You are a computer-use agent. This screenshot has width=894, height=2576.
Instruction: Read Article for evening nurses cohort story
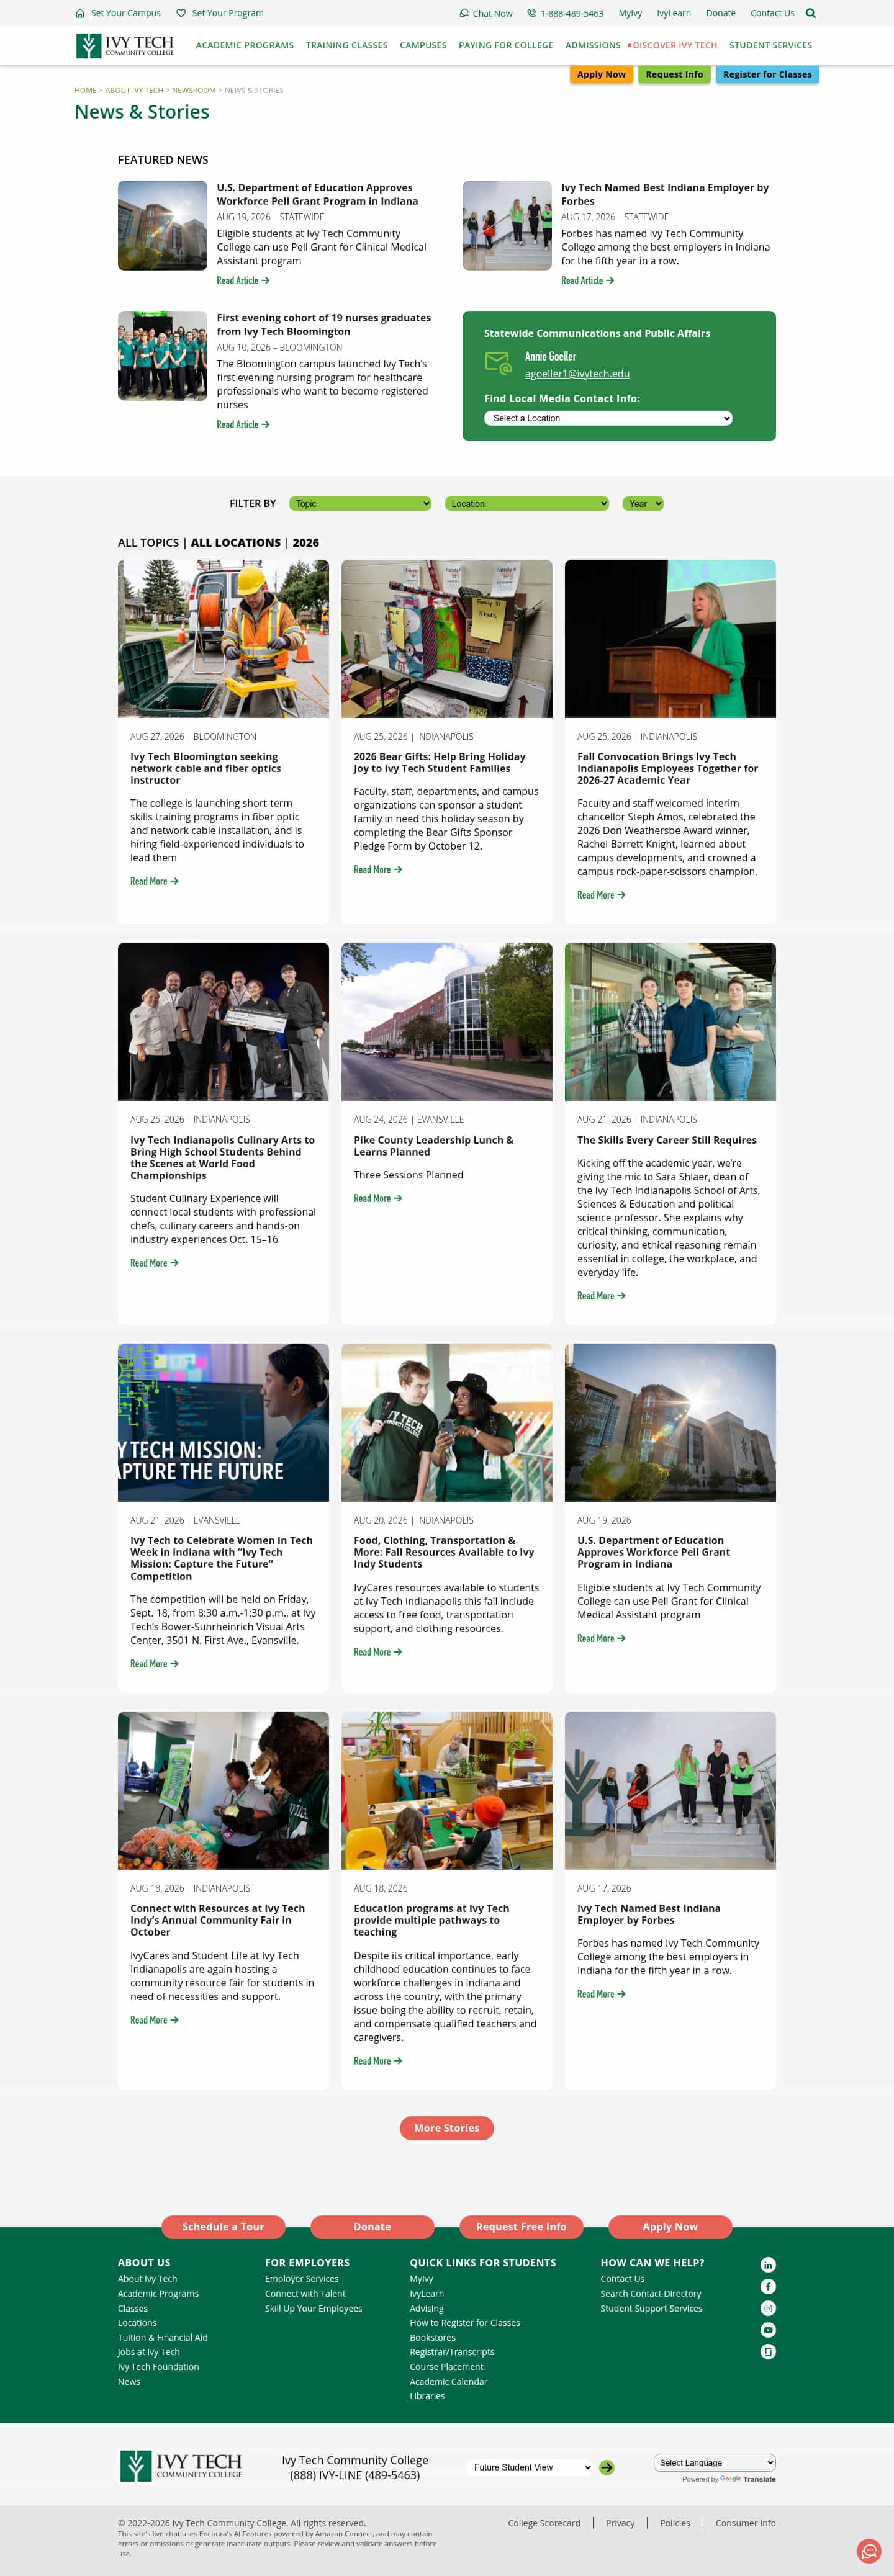click(243, 425)
